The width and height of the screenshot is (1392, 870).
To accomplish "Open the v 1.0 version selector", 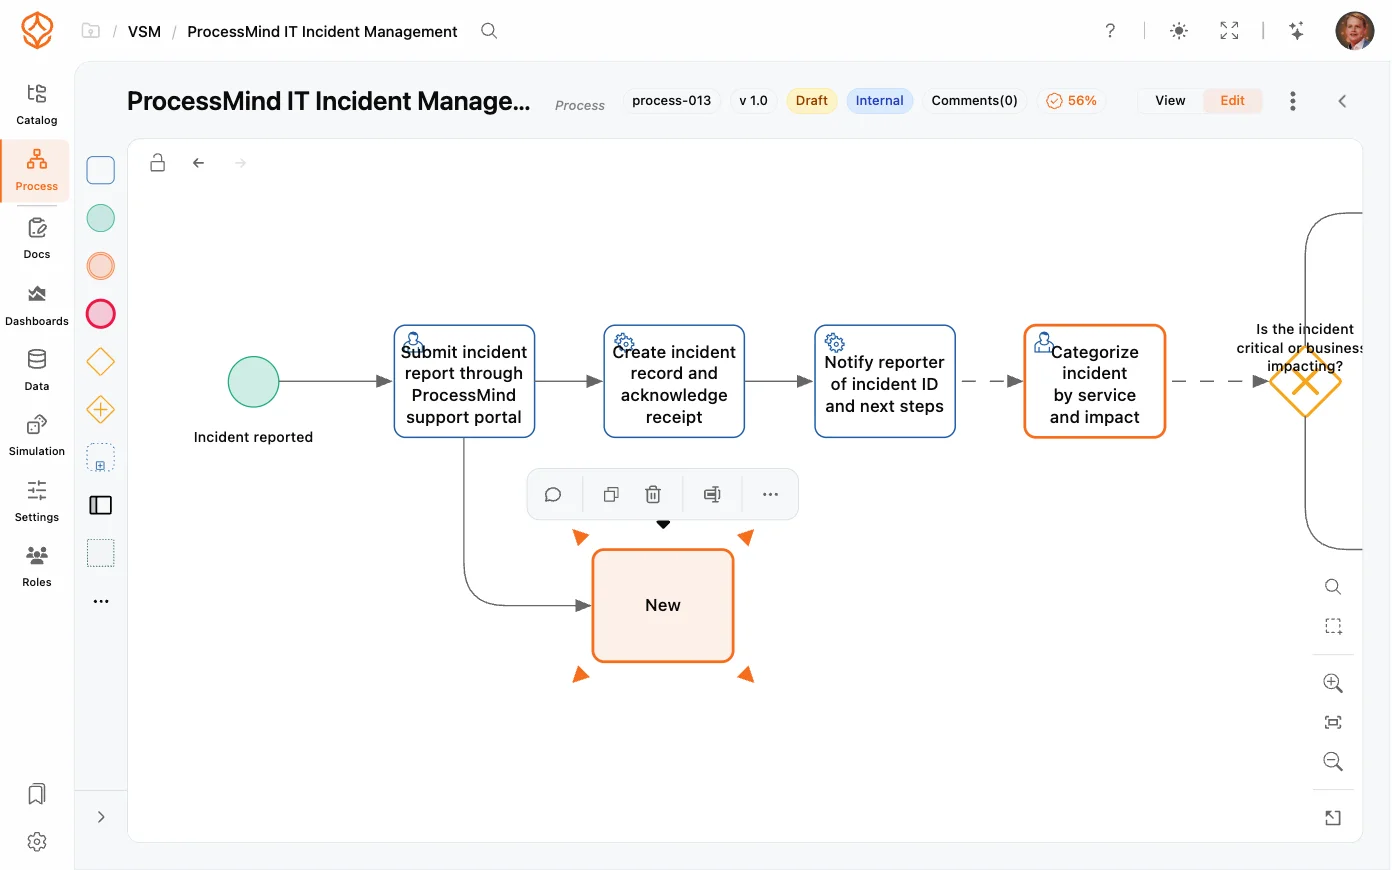I will click(753, 101).
